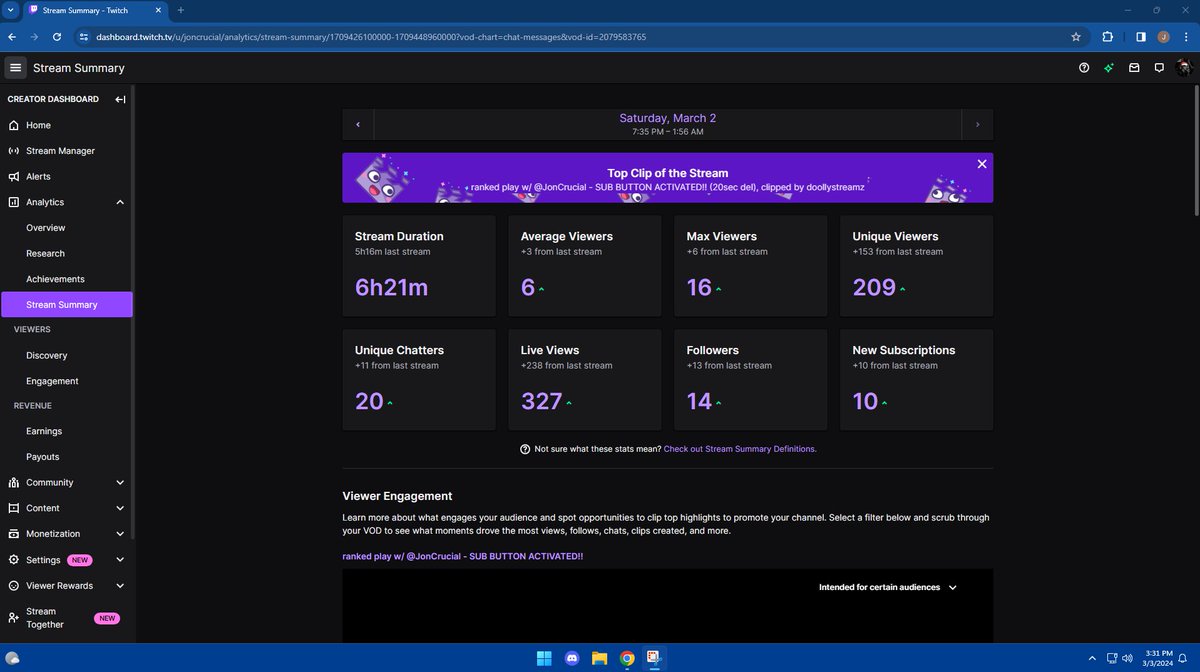Image resolution: width=1200 pixels, height=672 pixels.
Task: Open a new browser tab
Action: [181, 10]
